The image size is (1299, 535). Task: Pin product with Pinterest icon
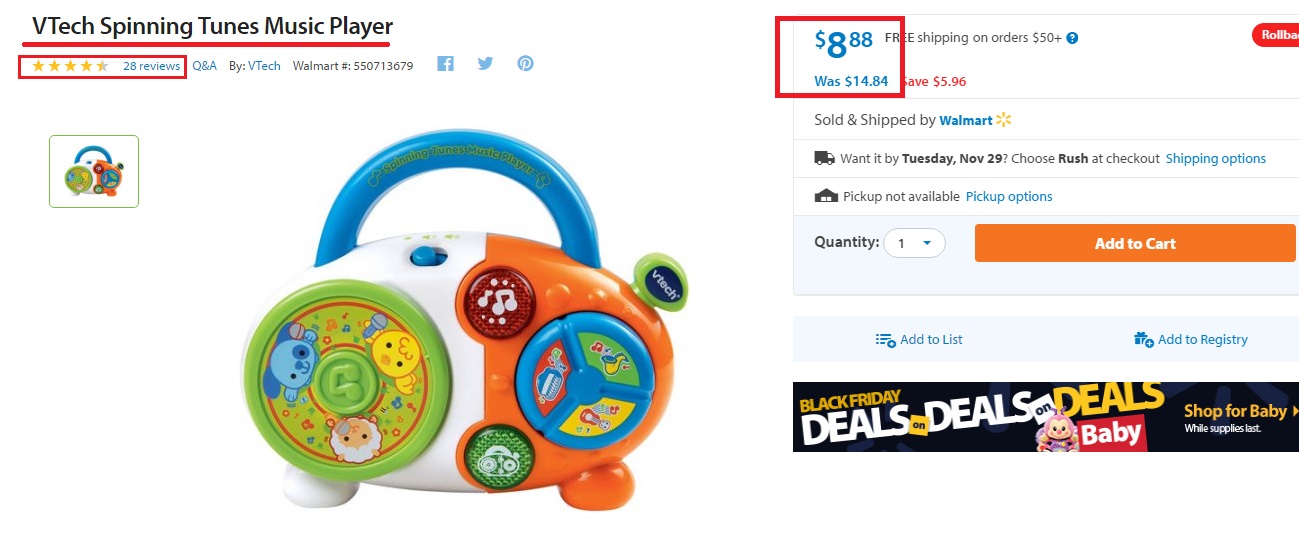(x=525, y=64)
